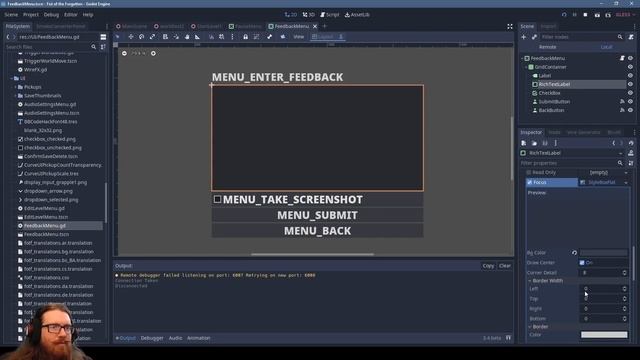Activate the Select mode arrow tool
Viewport: 640px width, 360px height.
tap(118, 37)
